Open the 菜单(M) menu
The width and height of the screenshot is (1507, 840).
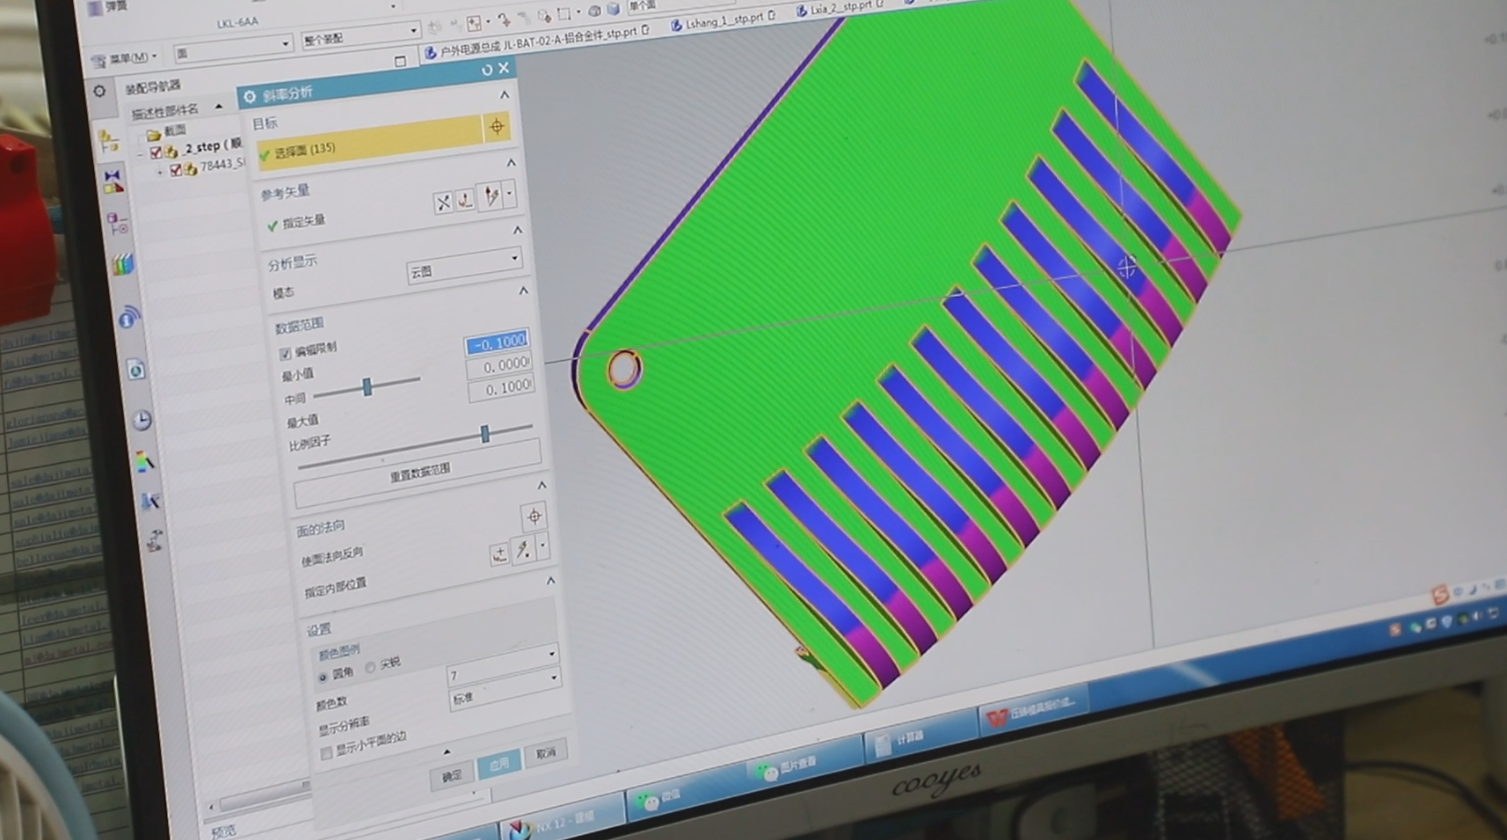pyautogui.click(x=125, y=57)
